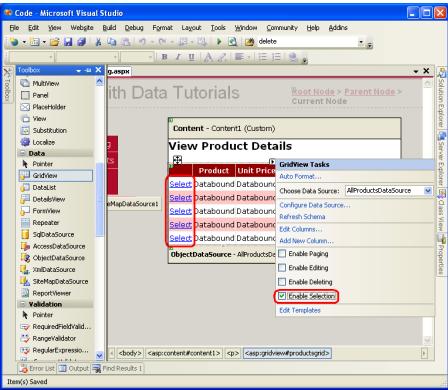Open the Build menu
The height and width of the screenshot is (390, 448).
tap(109, 28)
